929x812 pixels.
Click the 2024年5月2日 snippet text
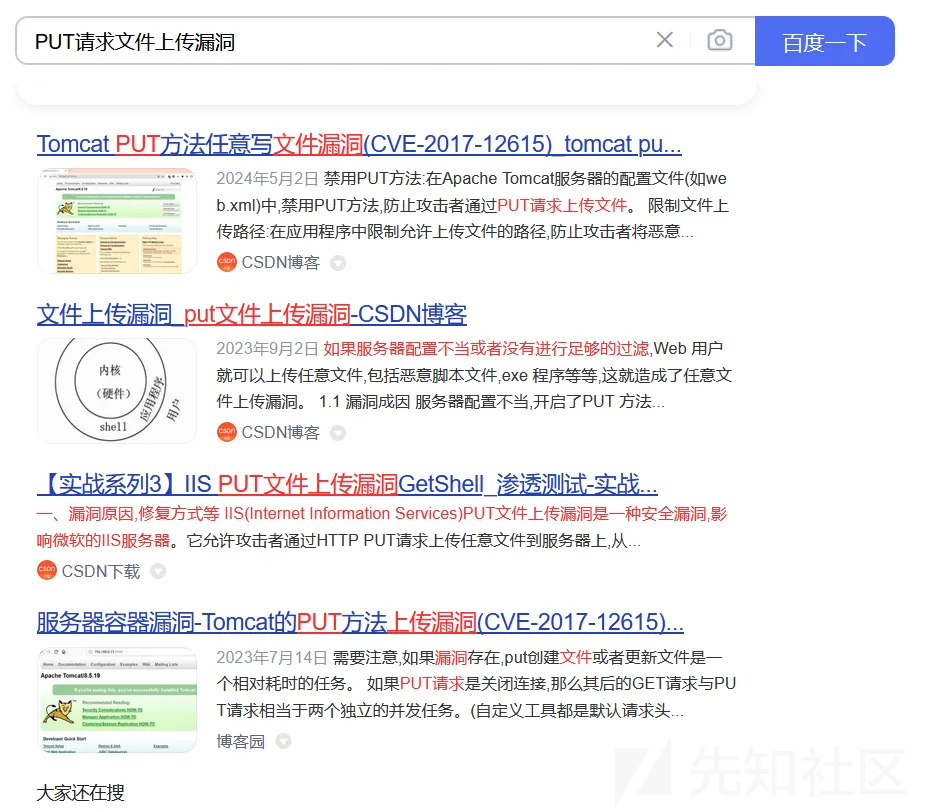click(x=473, y=205)
